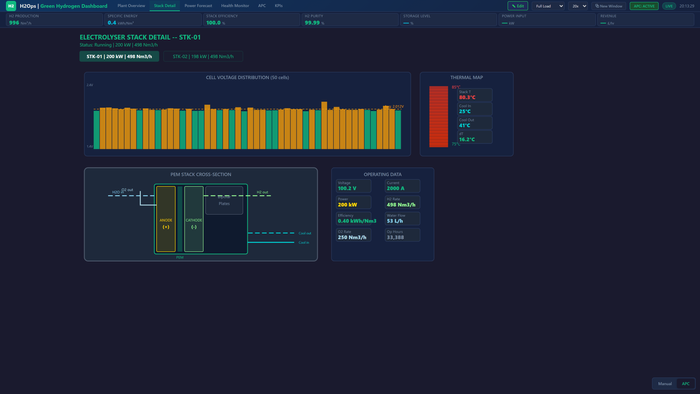Click the Stack Efficiency KPI card
Image resolution: width=700 pixels, height=394 pixels.
pos(252,20)
